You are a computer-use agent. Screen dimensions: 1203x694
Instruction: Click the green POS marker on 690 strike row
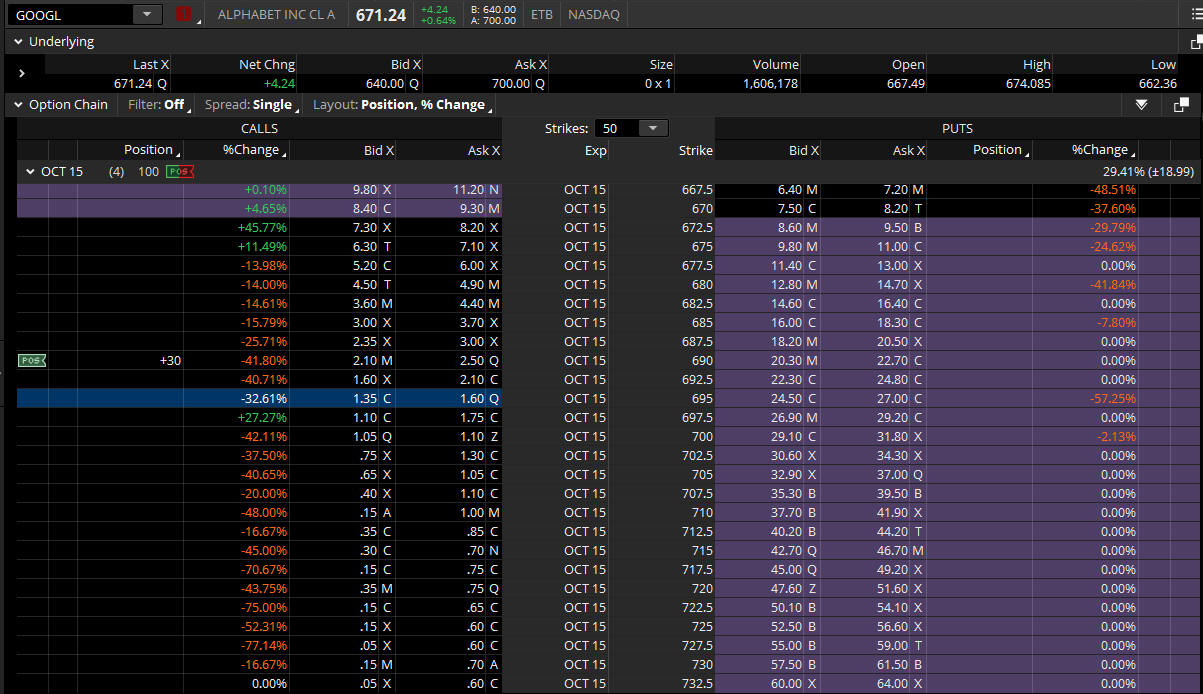[32, 360]
